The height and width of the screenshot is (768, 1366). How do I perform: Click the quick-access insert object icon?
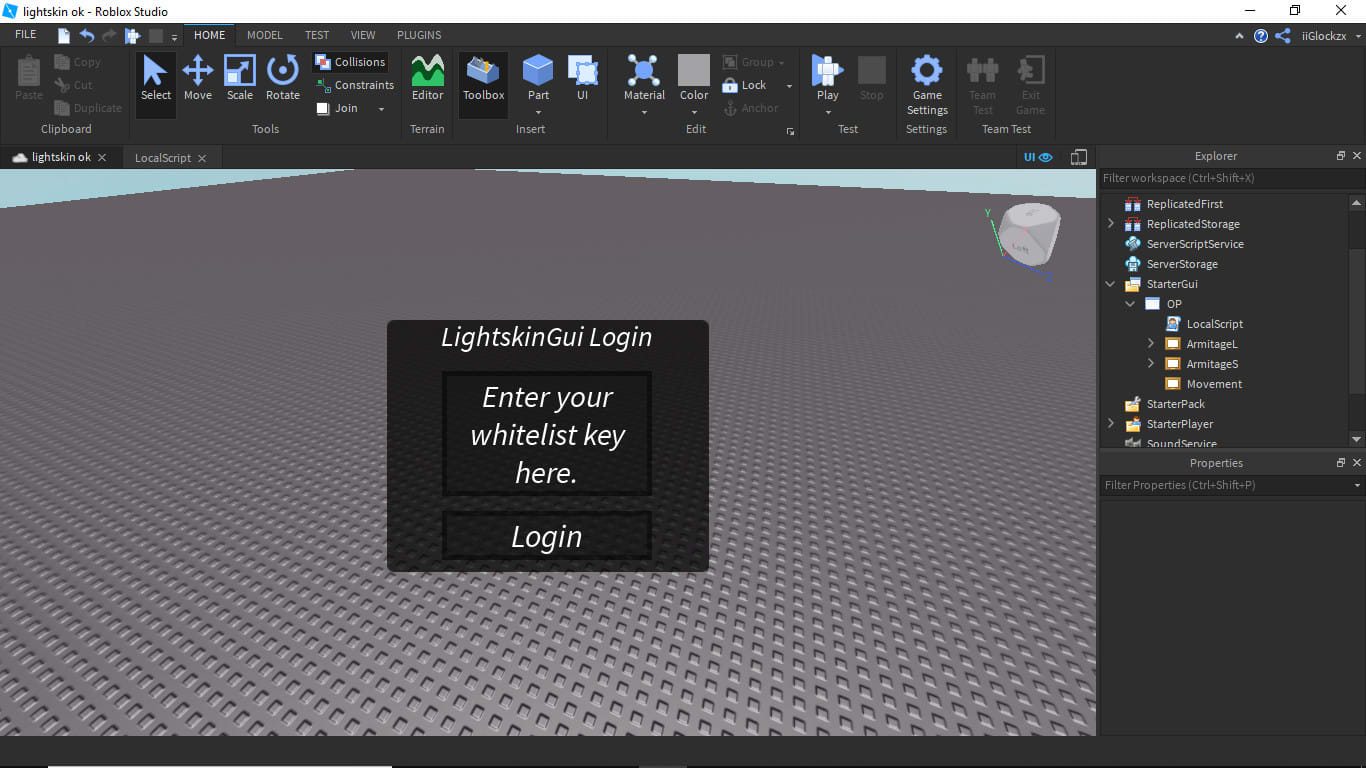click(132, 35)
